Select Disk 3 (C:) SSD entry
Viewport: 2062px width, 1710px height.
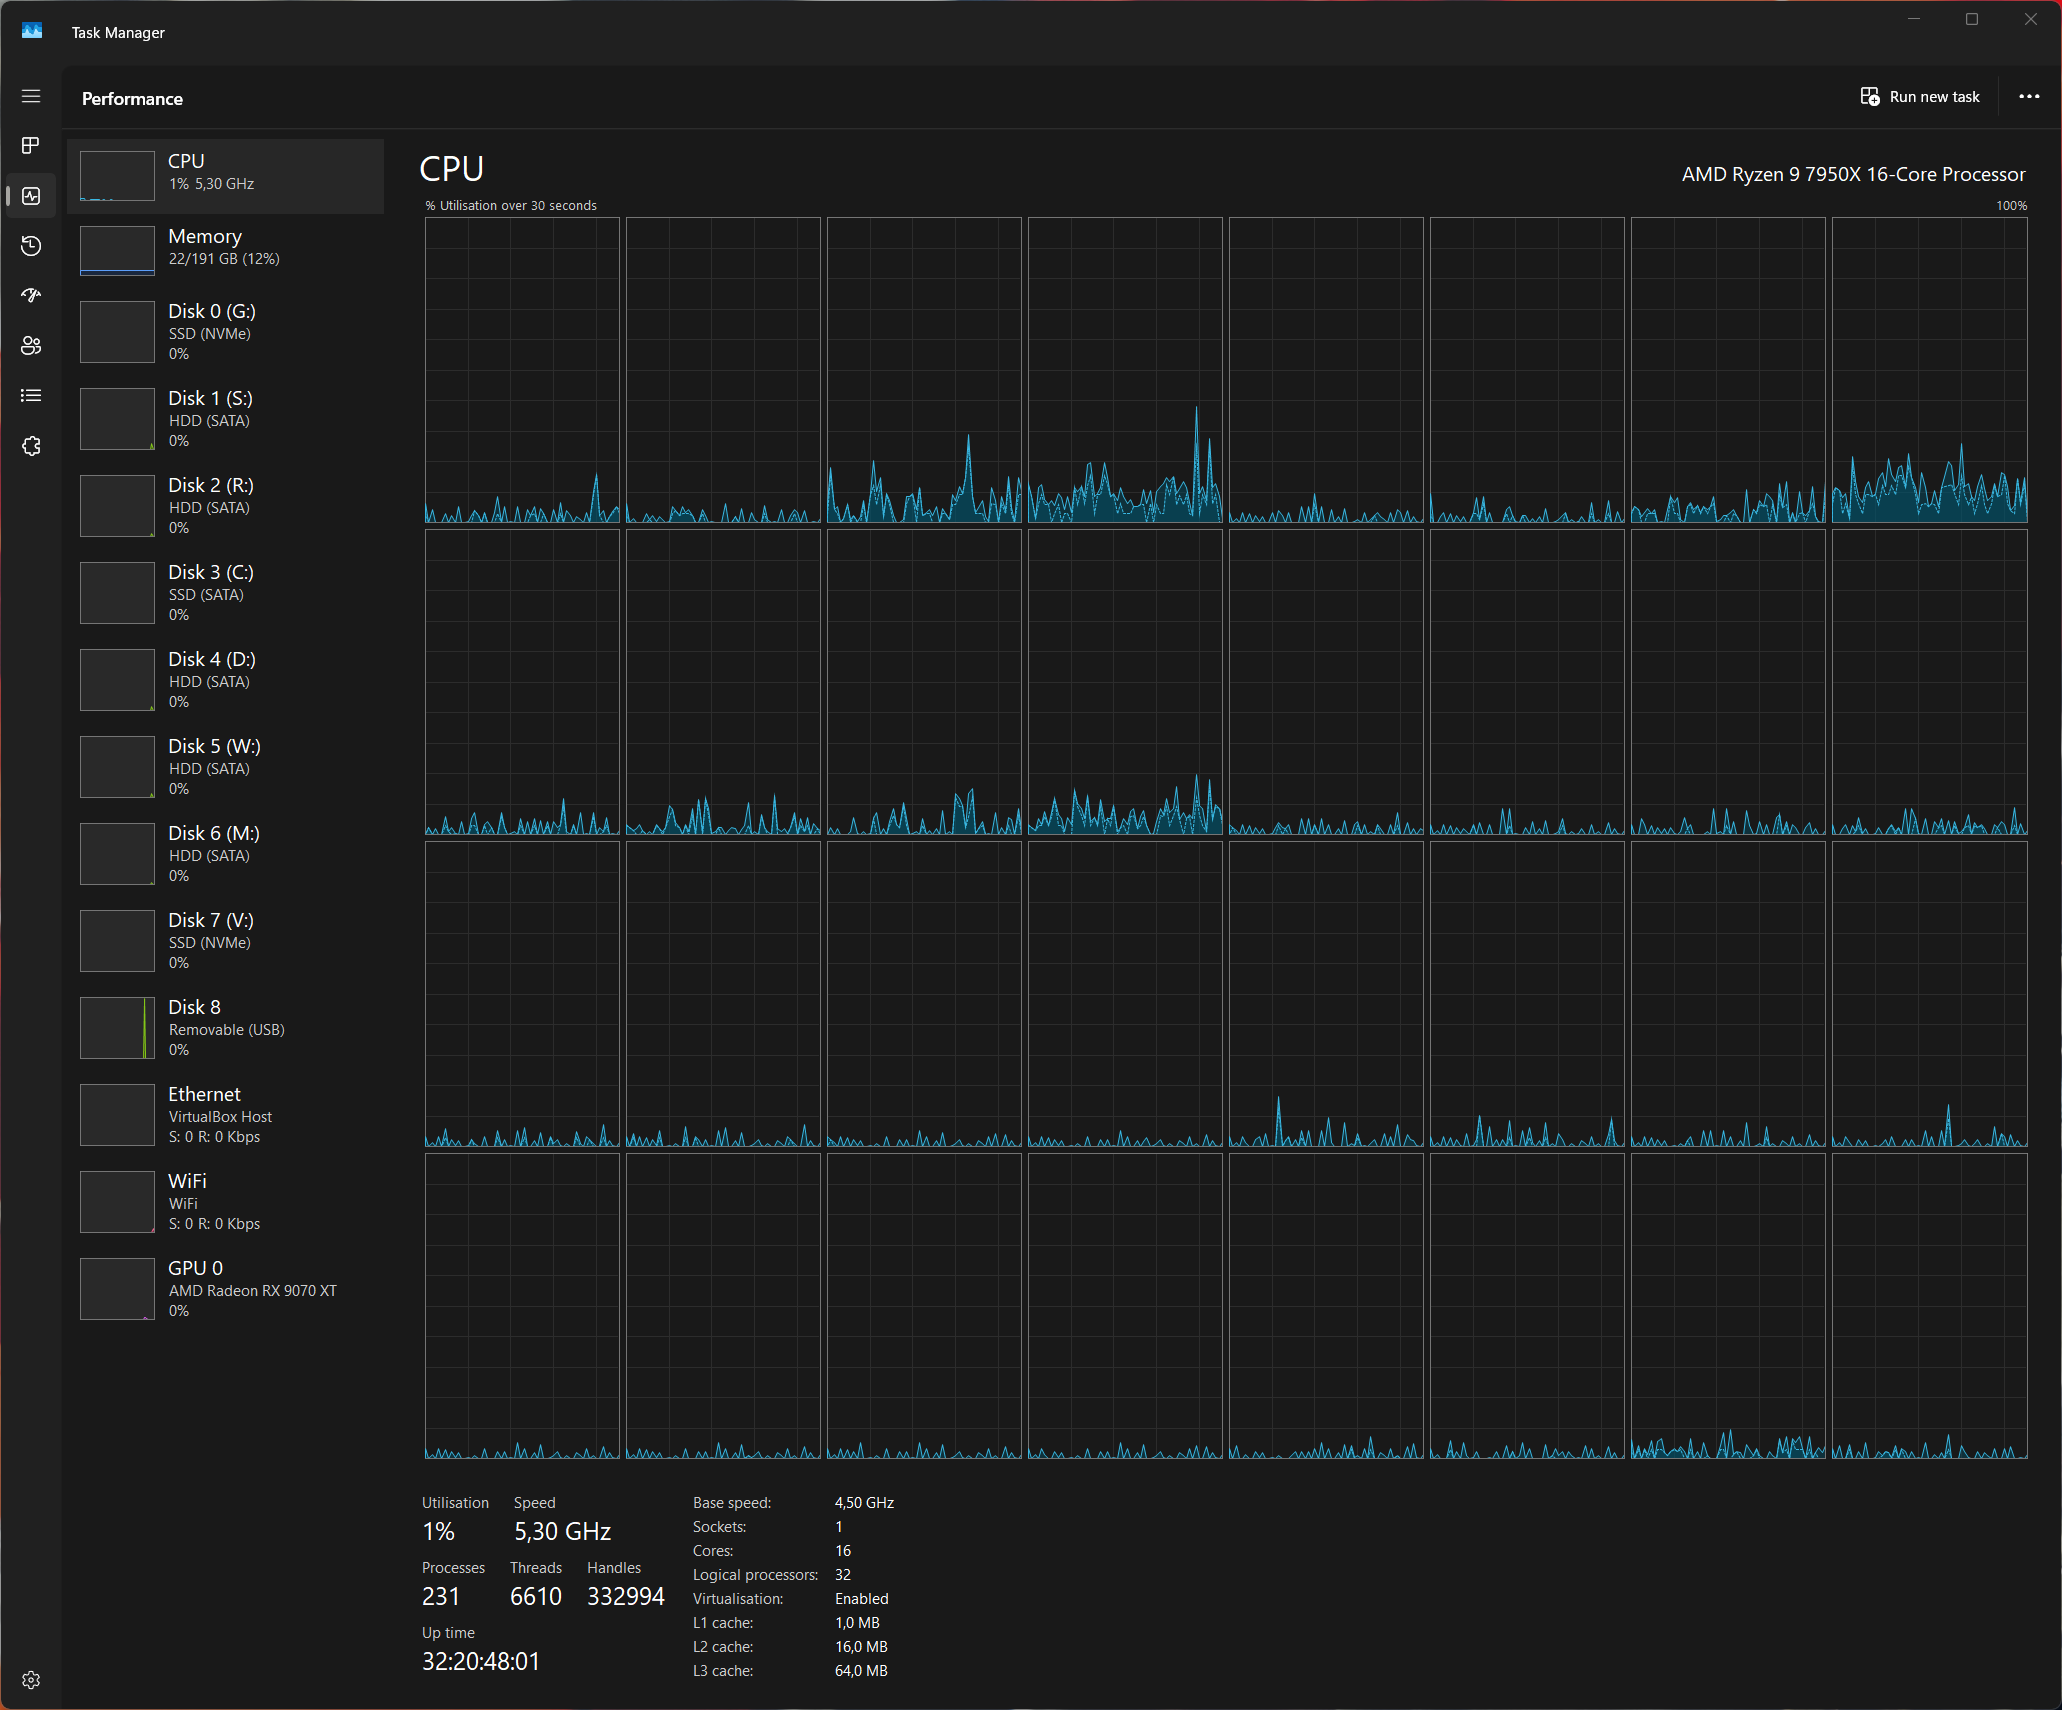pos(225,592)
